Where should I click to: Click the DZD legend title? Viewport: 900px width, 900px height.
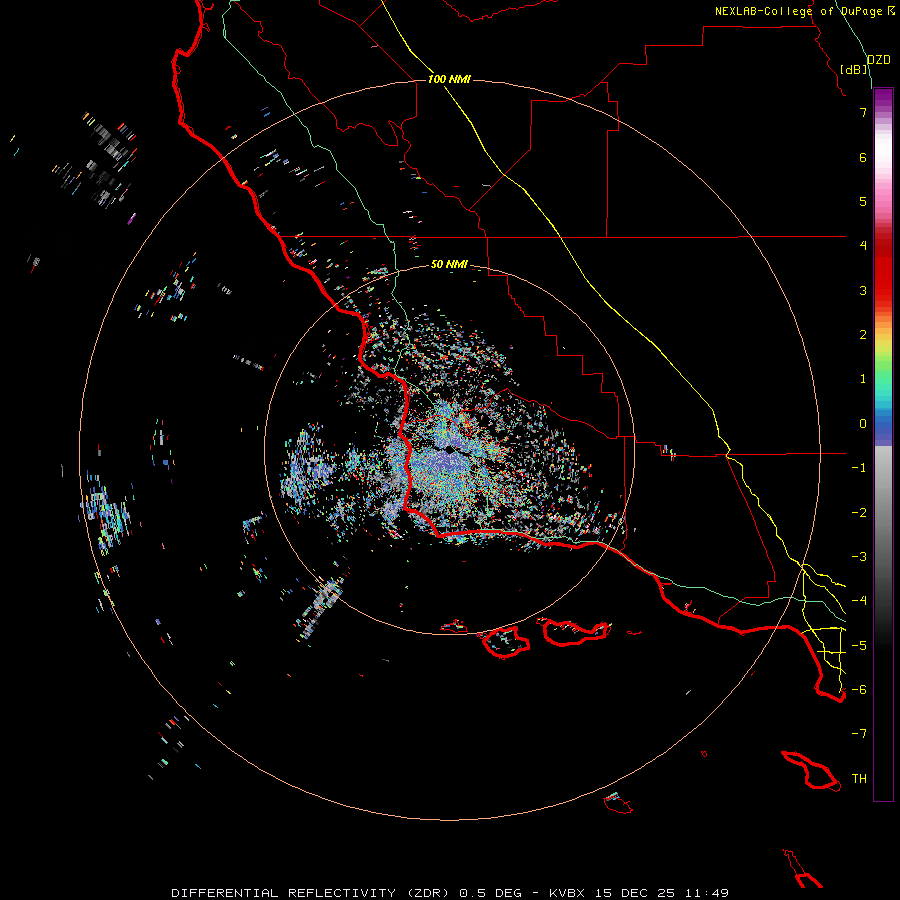click(x=879, y=60)
